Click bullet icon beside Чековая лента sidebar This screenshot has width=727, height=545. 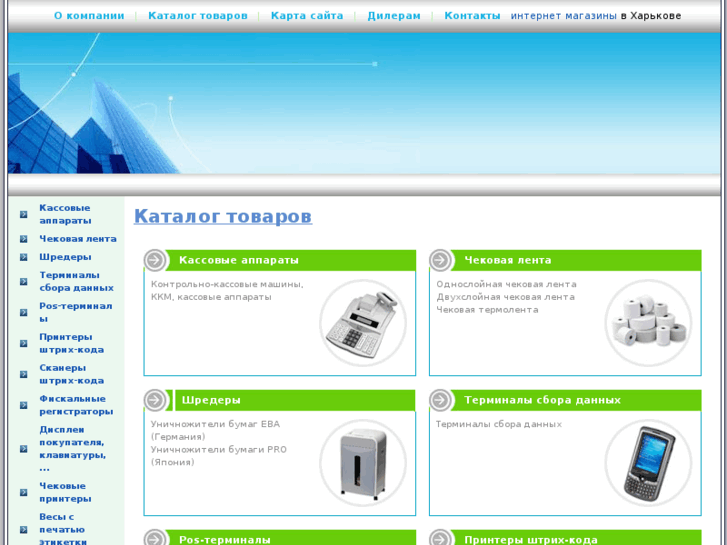[24, 239]
